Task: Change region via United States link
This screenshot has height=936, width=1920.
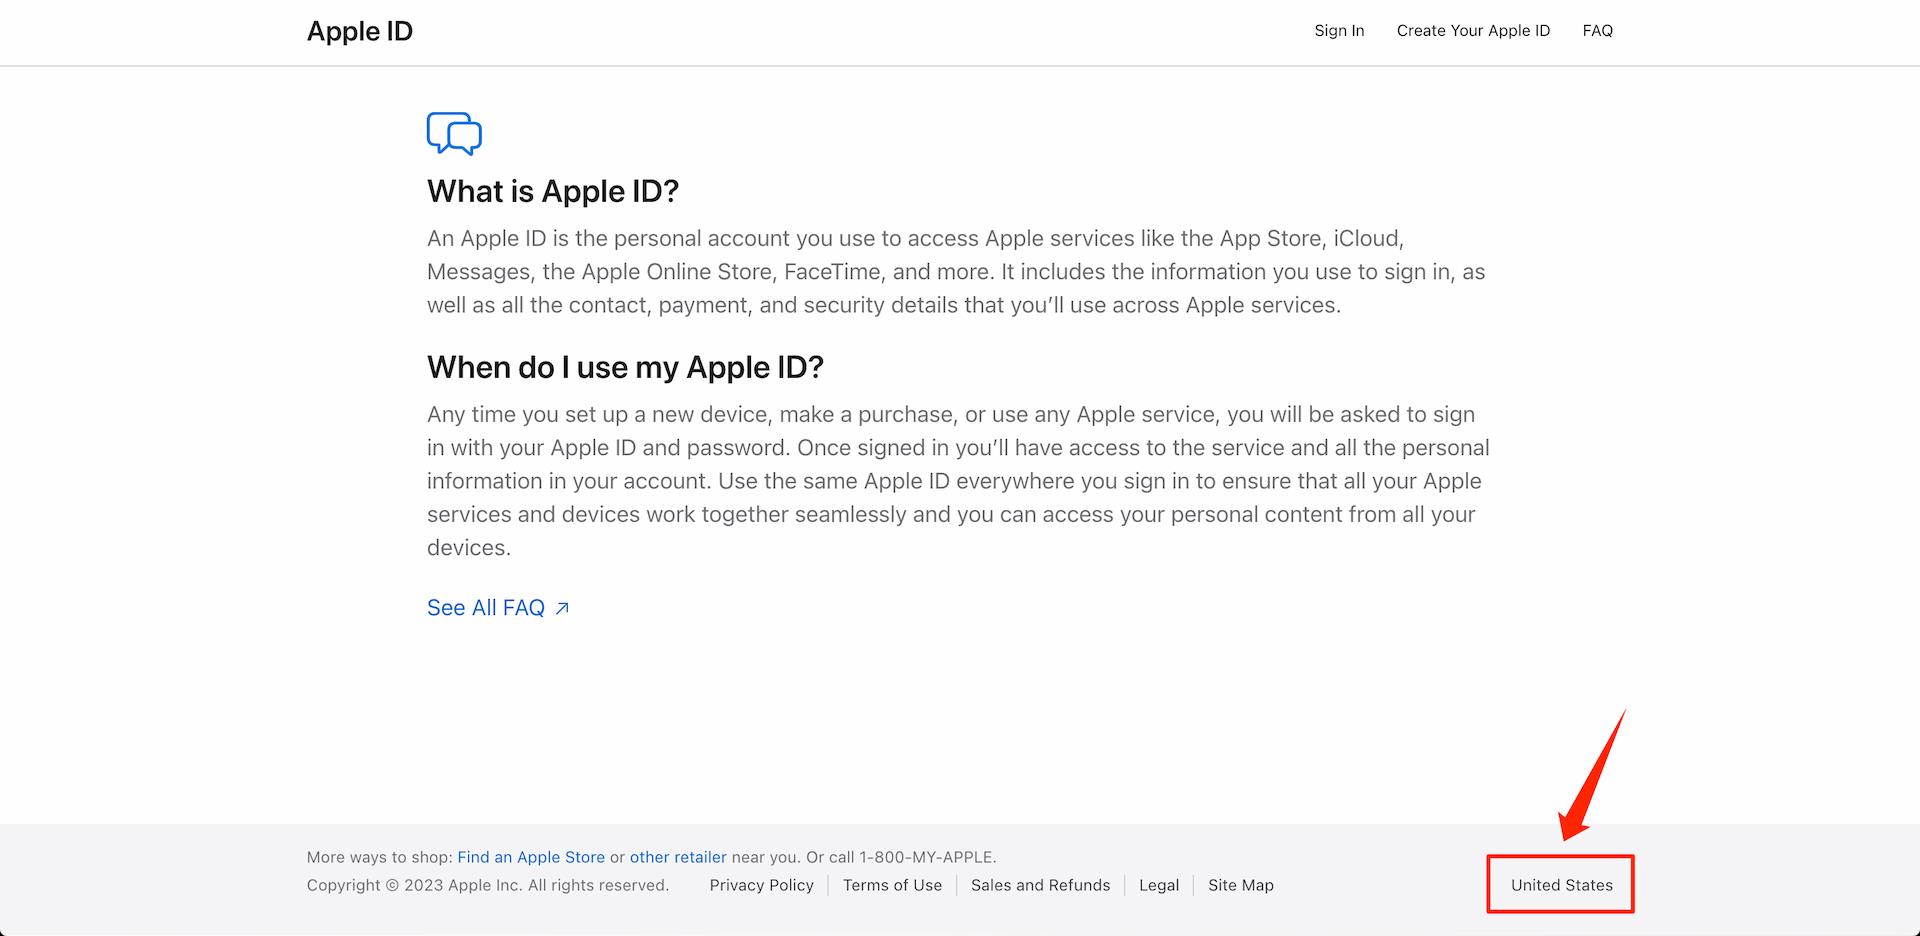Action: [1561, 885]
